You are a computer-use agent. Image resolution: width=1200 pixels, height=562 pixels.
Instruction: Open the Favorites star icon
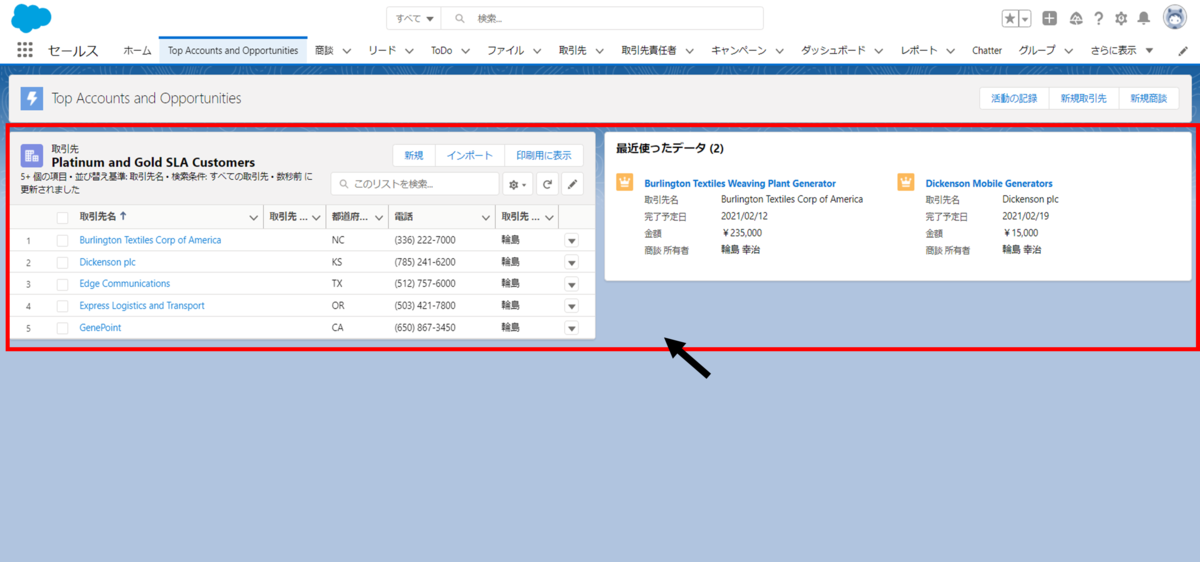pyautogui.click(x=1010, y=18)
